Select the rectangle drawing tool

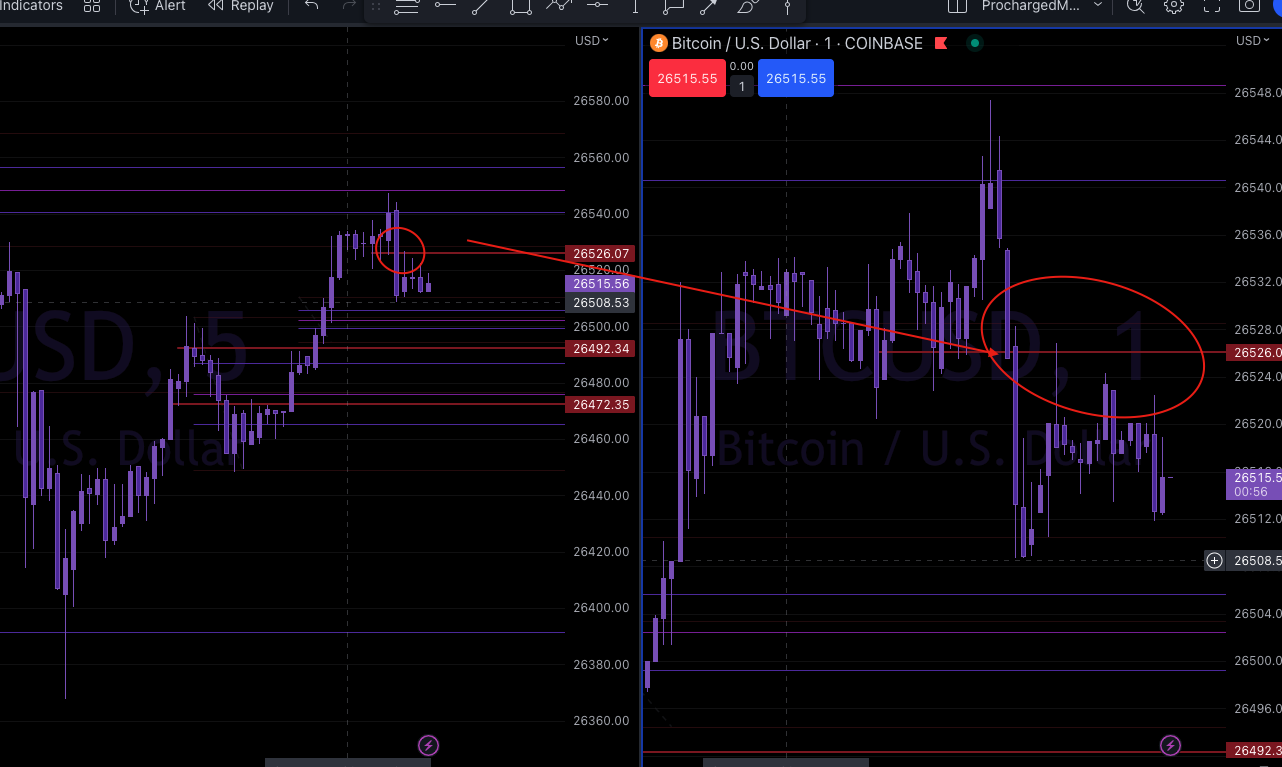point(520,7)
